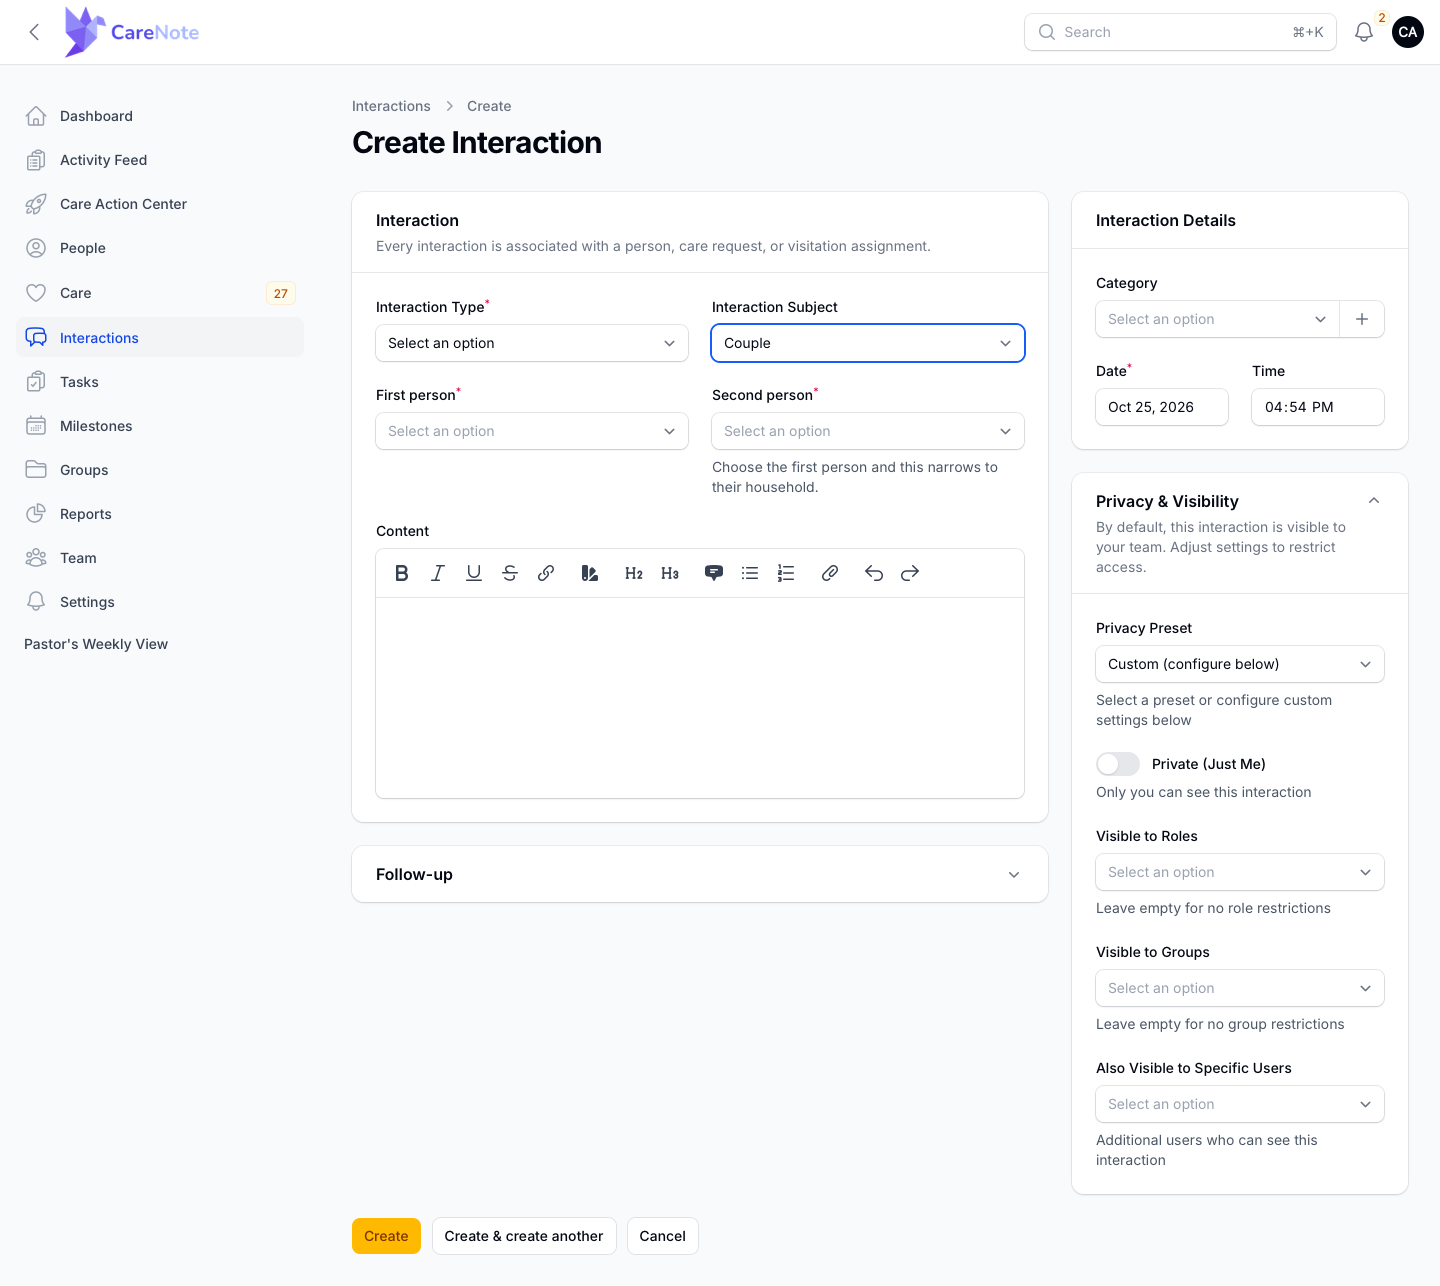
Task: Click the Search field
Action: 1180,32
